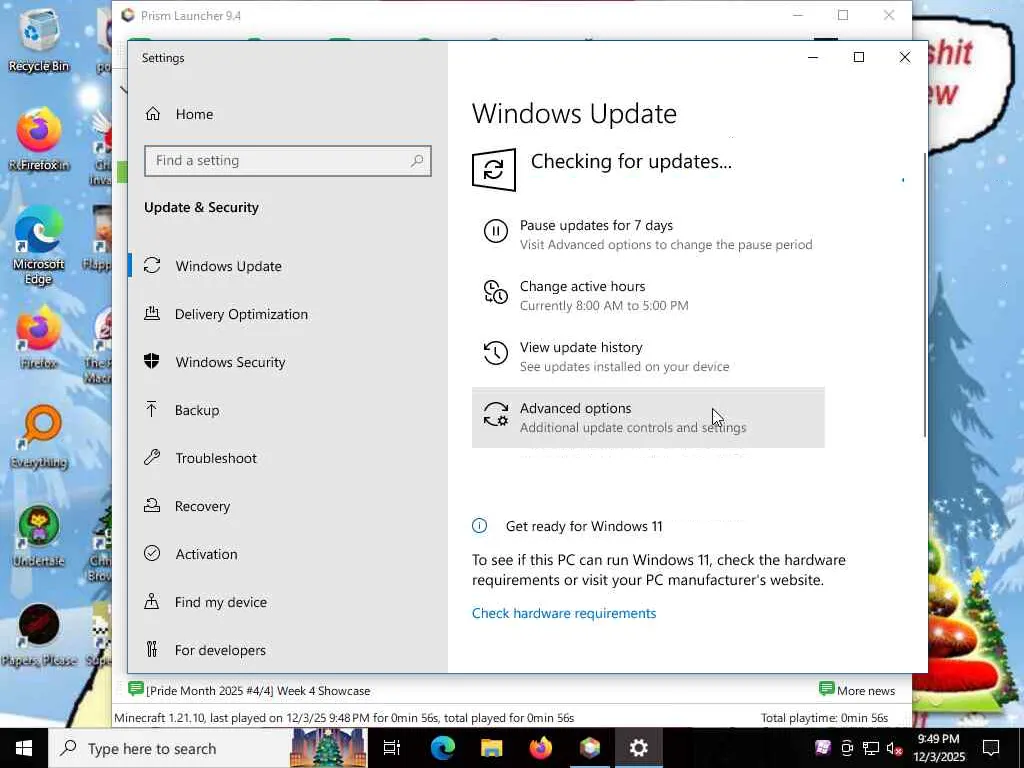The image size is (1024, 768).
Task: Select the Papers, Please desktop shortcut
Action: 39,635
